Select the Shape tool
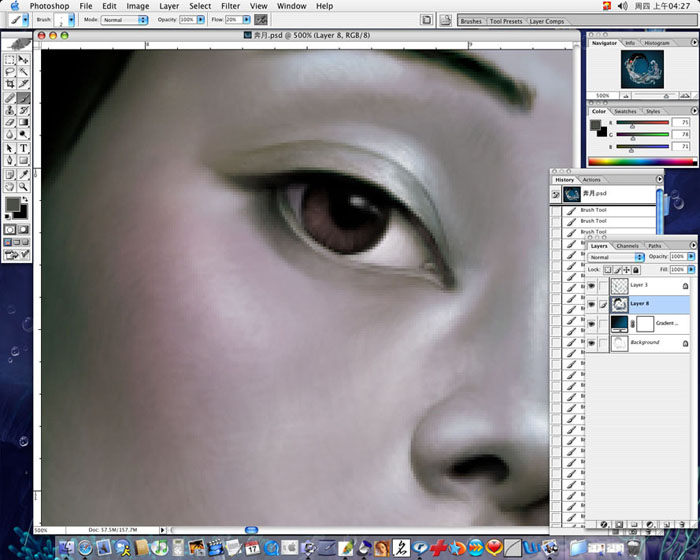The height and width of the screenshot is (560, 700). pyautogui.click(x=23, y=160)
